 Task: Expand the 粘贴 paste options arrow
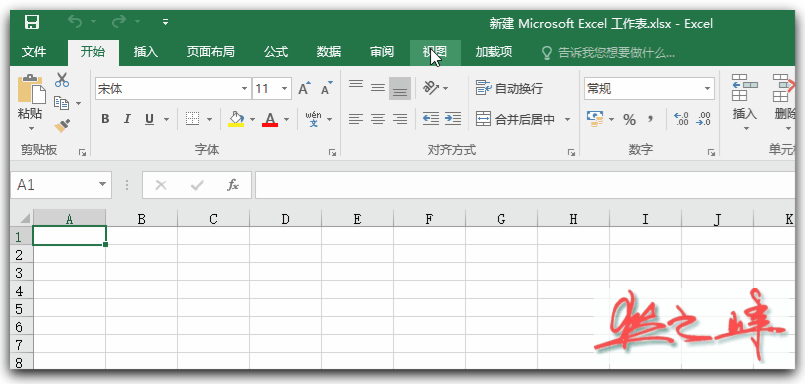[x=31, y=128]
